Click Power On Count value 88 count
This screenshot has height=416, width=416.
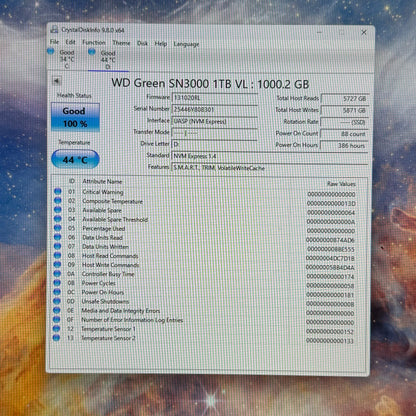(x=344, y=134)
